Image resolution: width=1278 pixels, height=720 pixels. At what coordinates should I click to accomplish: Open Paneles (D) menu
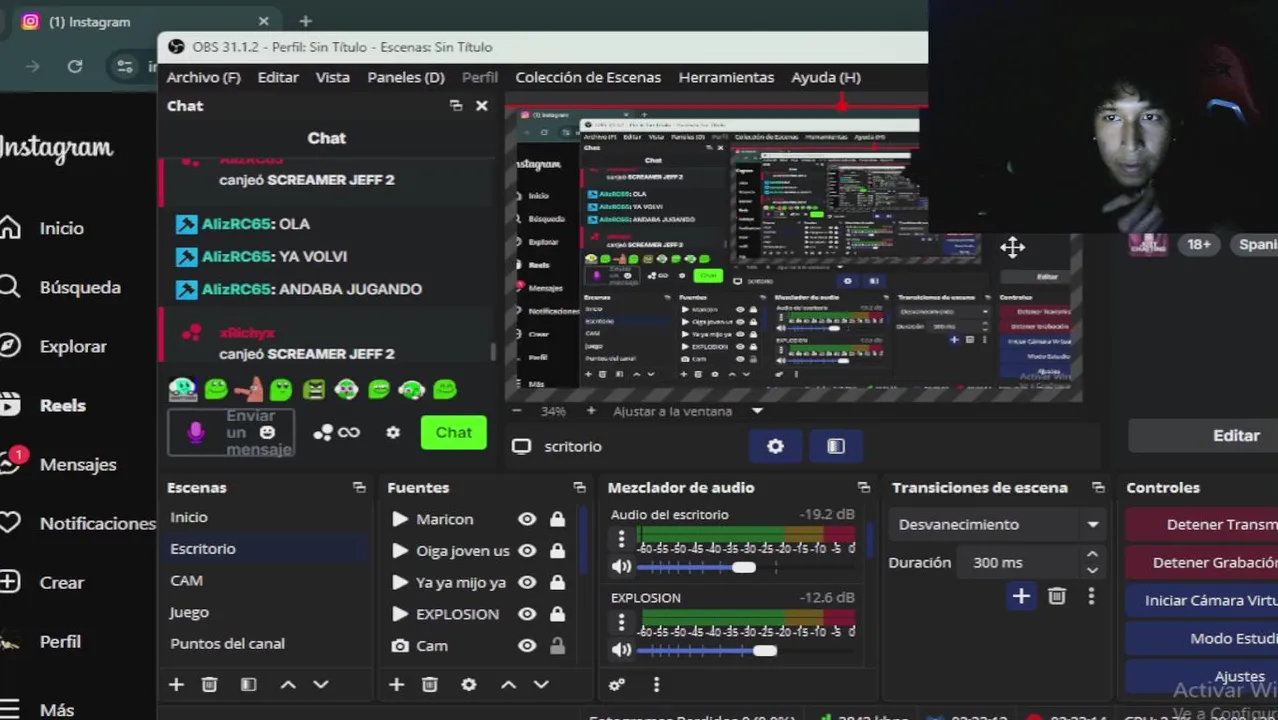coord(406,77)
